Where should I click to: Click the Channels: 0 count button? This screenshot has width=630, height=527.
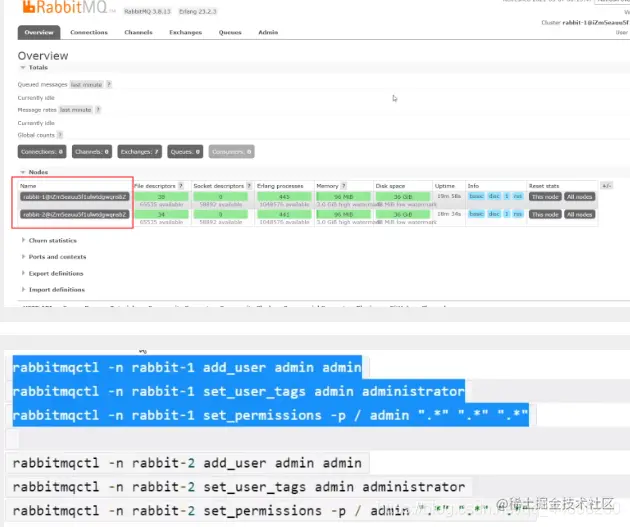[92, 152]
